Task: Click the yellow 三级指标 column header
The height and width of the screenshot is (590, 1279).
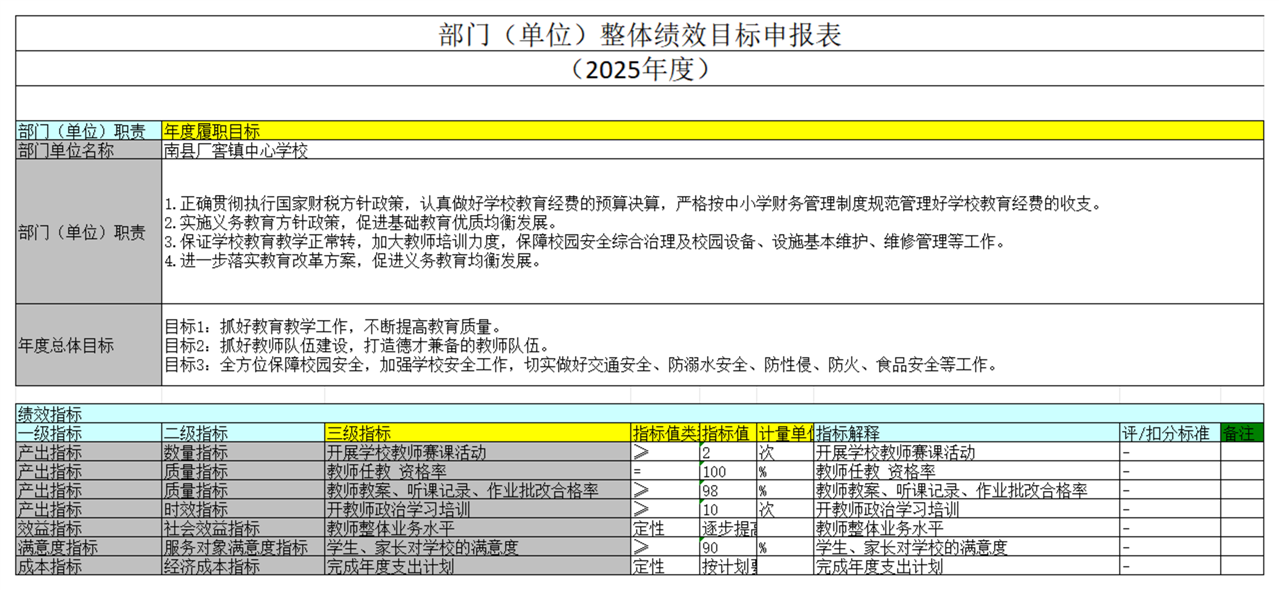Action: (x=477, y=433)
